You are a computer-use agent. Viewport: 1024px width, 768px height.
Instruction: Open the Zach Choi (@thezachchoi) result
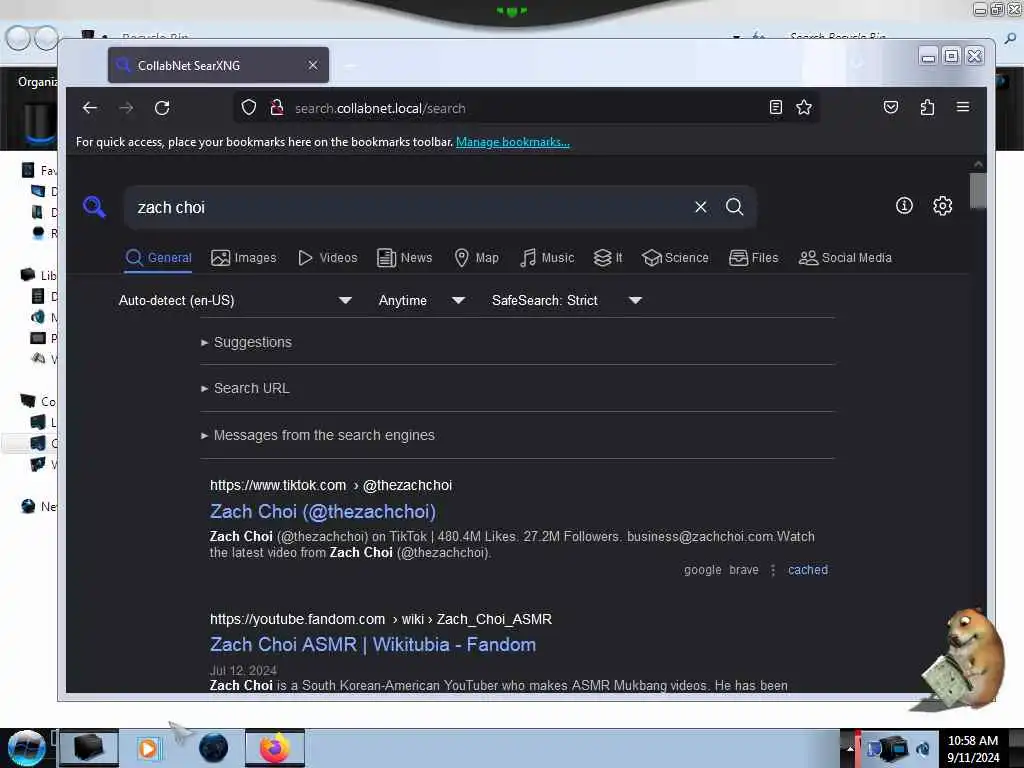tap(323, 511)
